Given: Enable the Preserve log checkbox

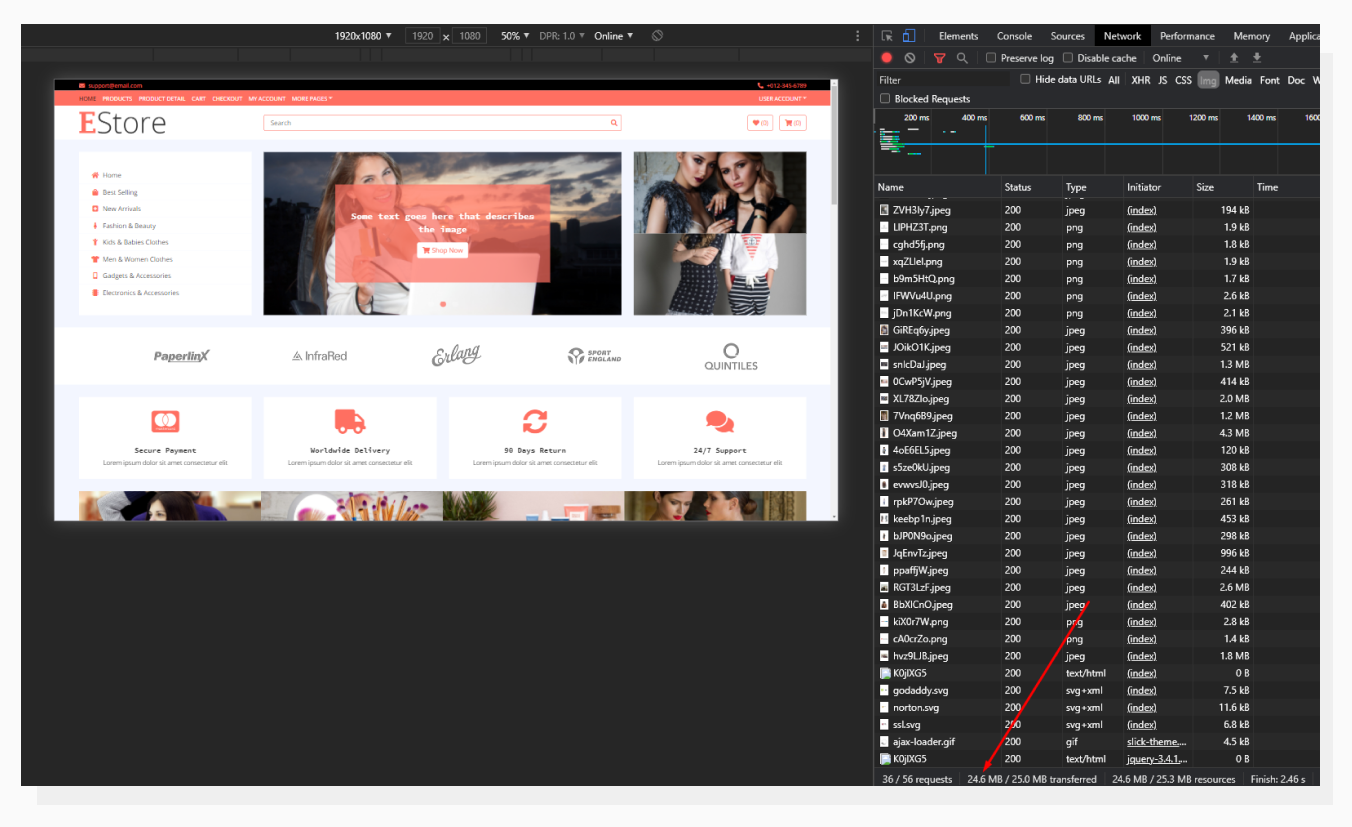Looking at the screenshot, I should 991,57.
